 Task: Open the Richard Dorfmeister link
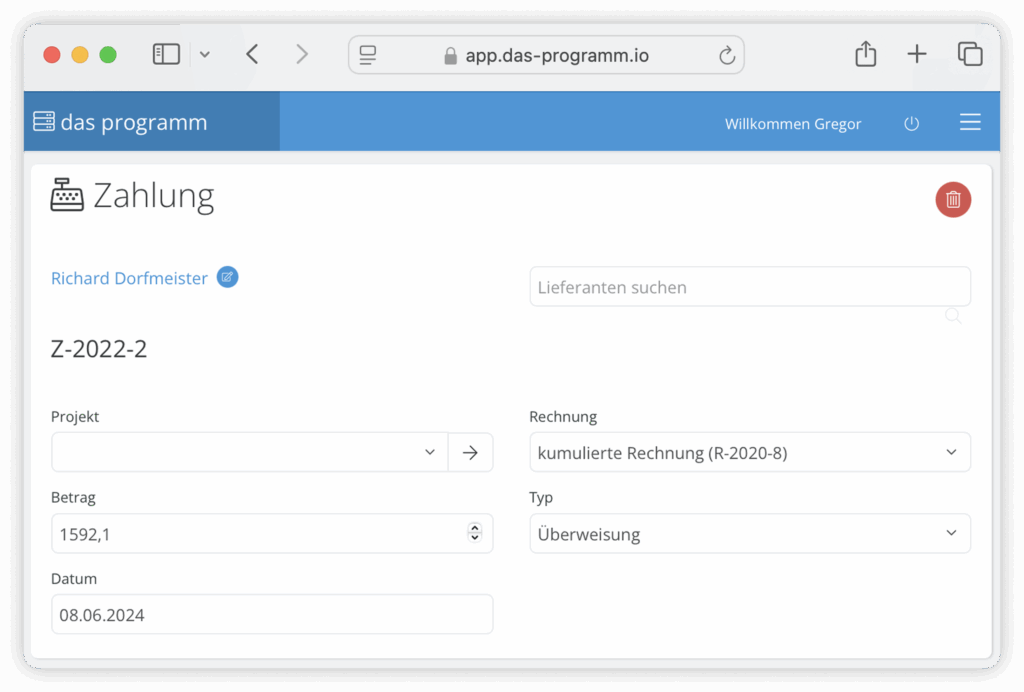(x=128, y=277)
